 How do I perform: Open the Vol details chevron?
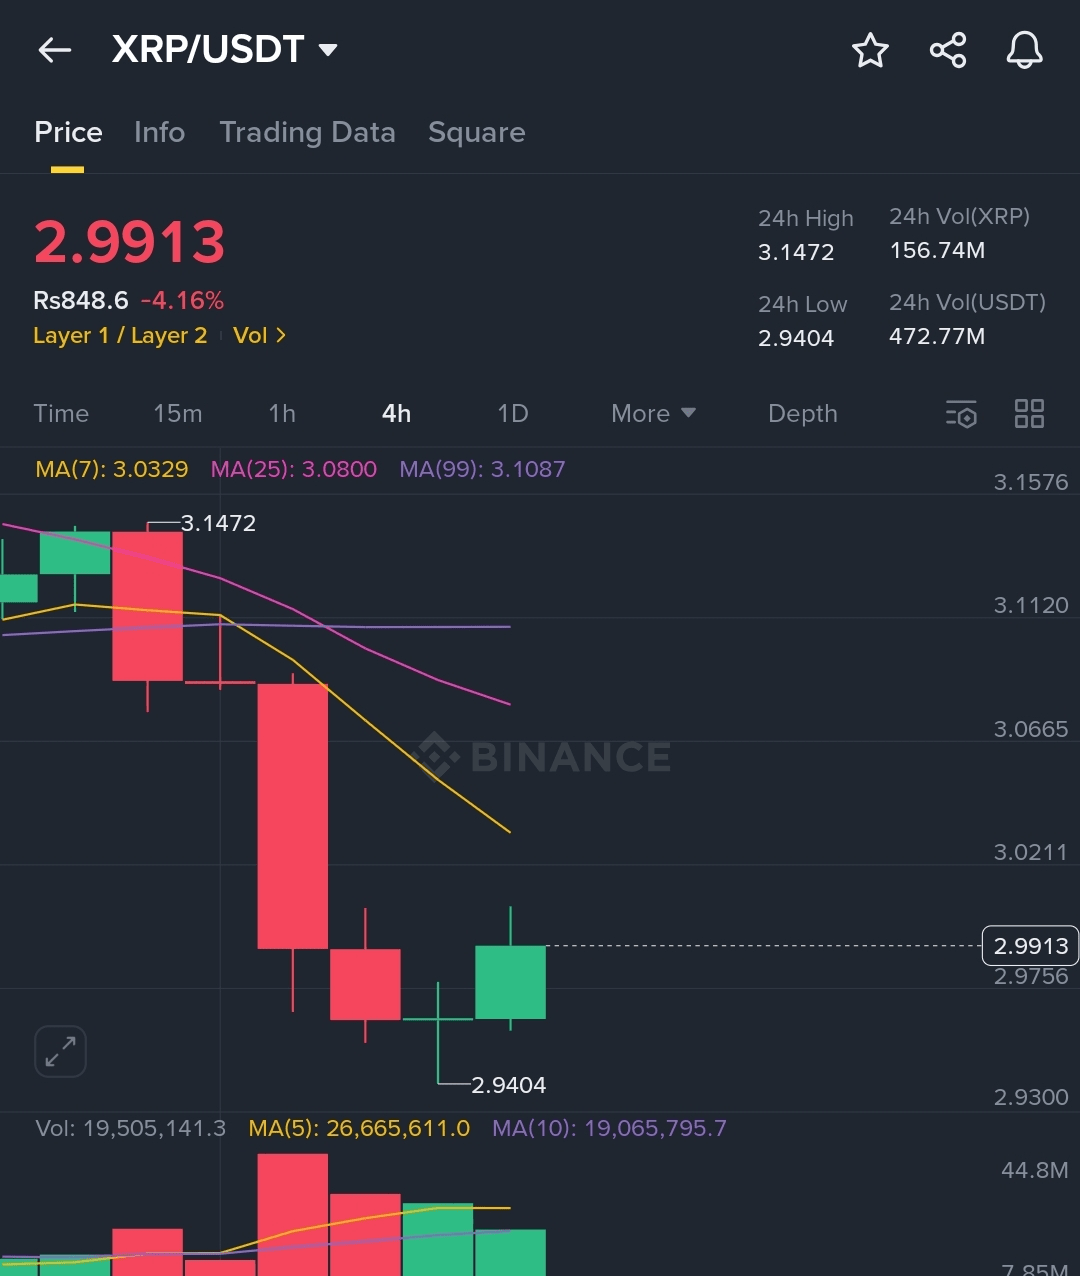point(260,336)
